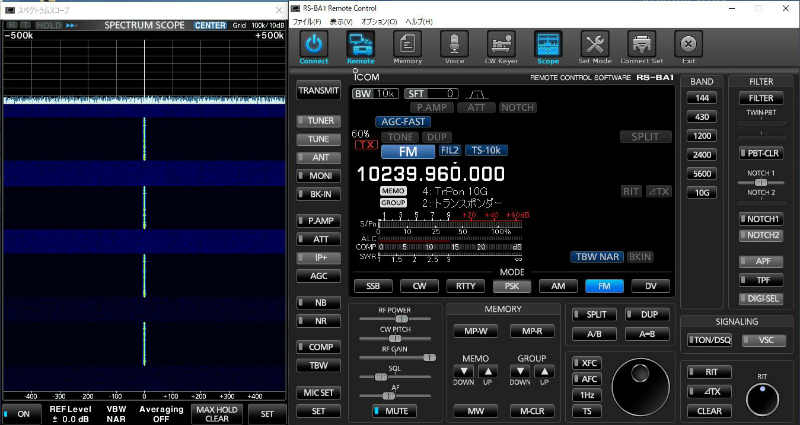Select SSB mode
This screenshot has height=425, width=800.
point(373,286)
